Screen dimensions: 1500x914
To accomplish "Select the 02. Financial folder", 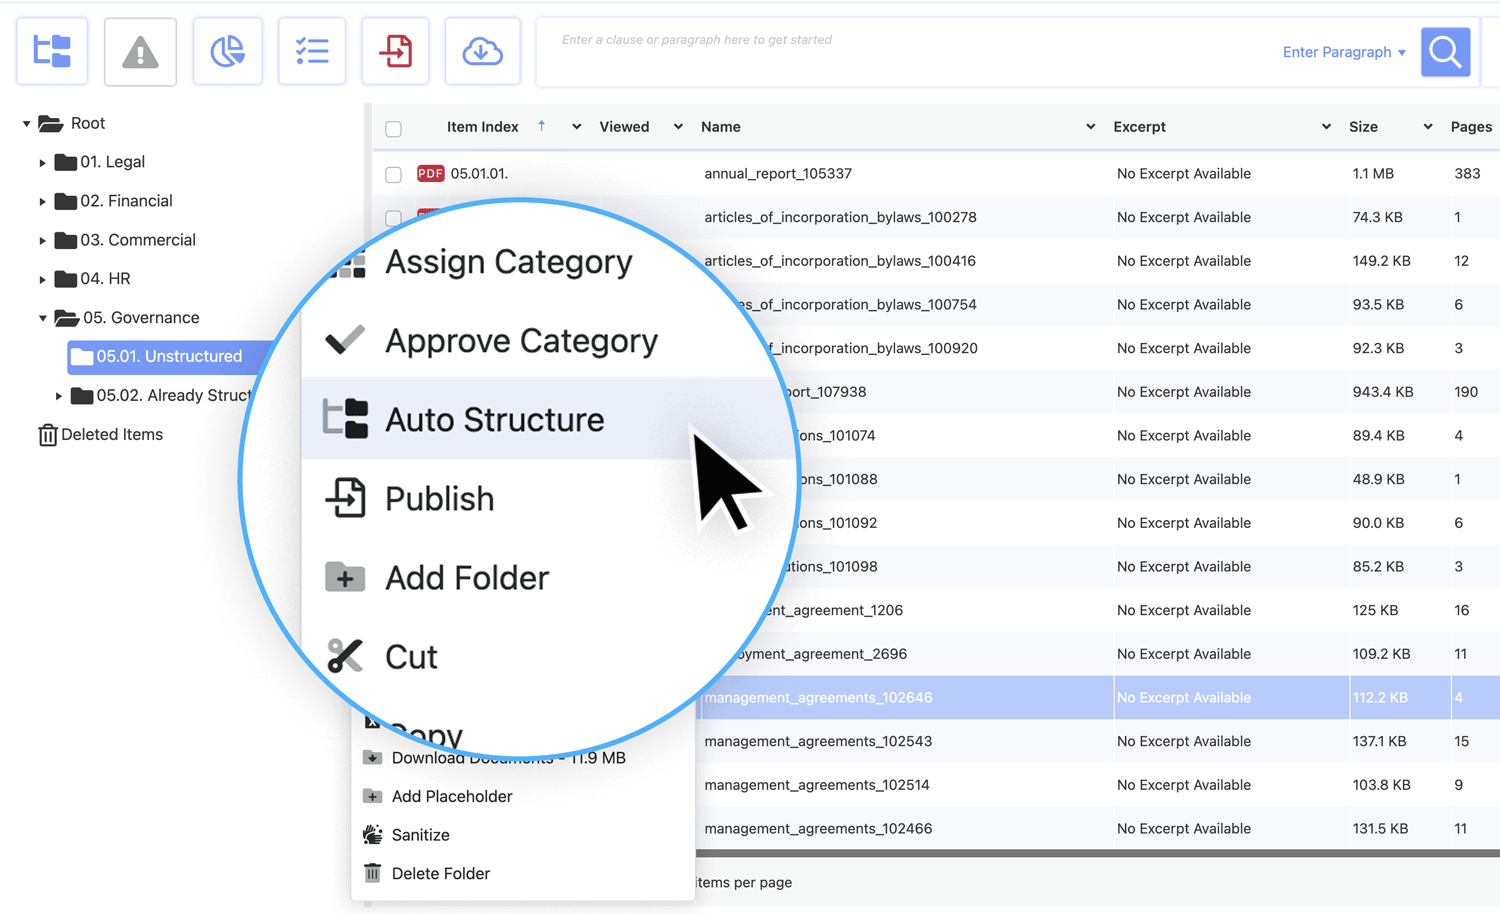I will tap(126, 201).
